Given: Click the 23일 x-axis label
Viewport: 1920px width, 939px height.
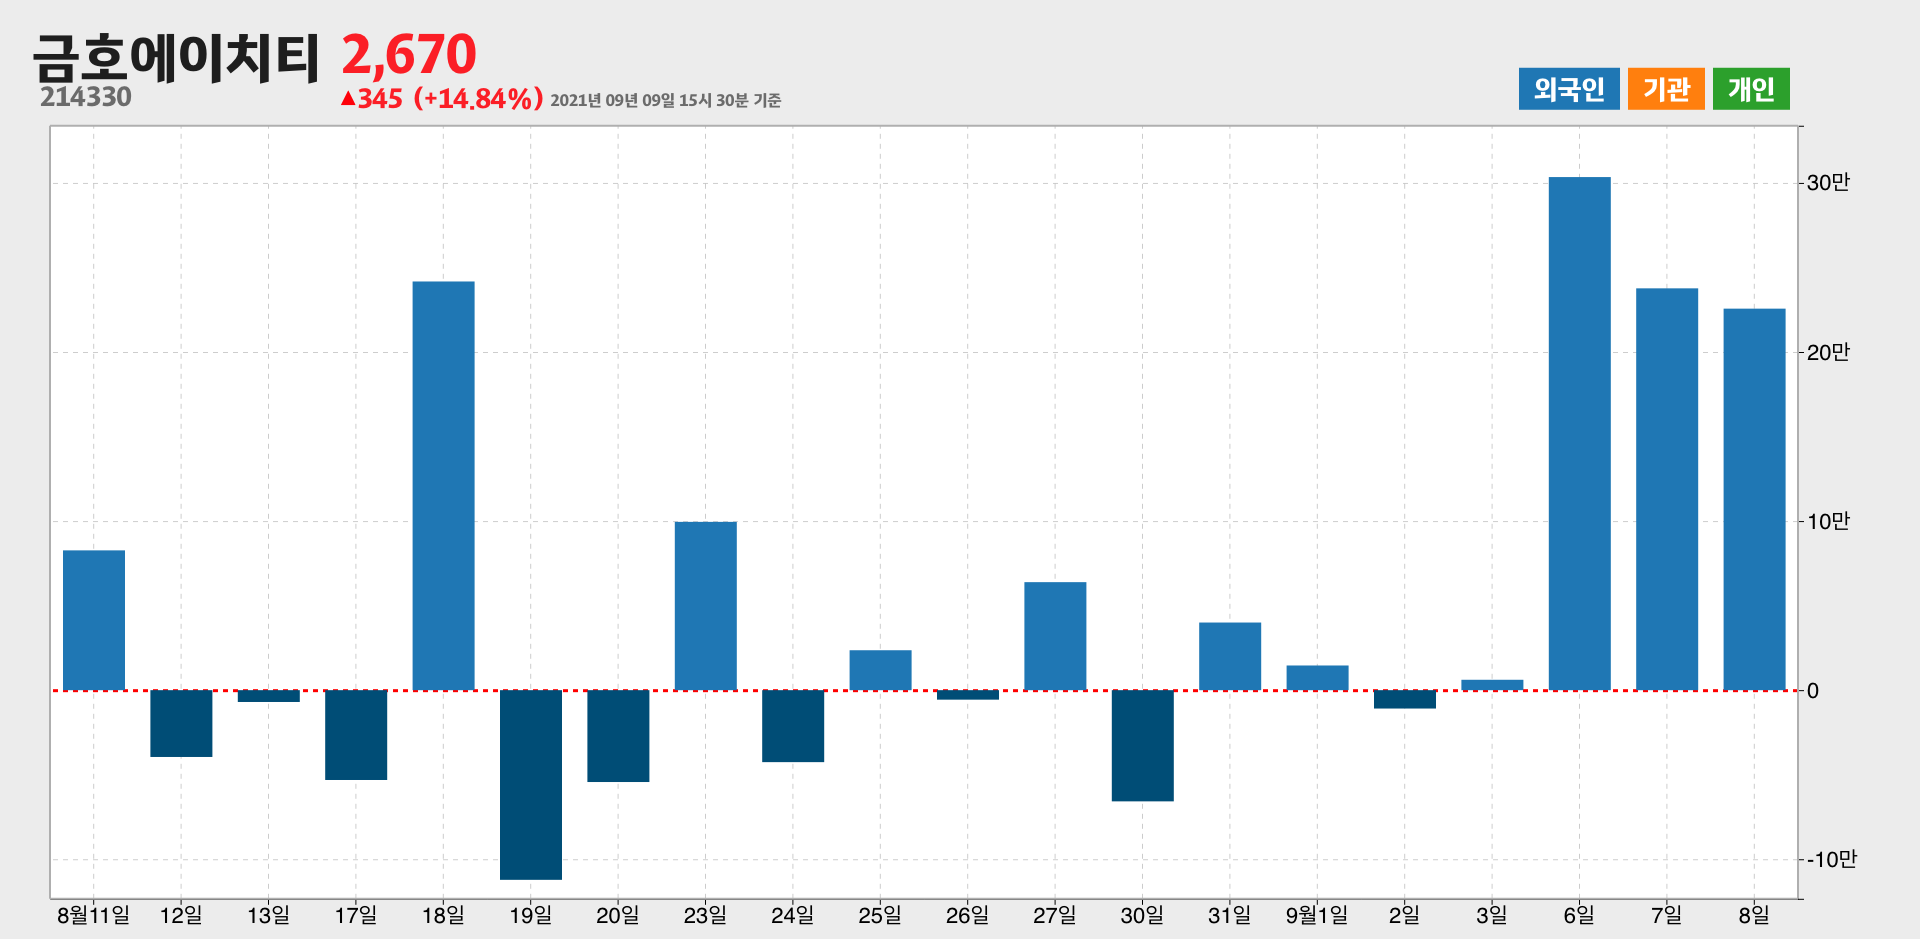Looking at the screenshot, I should tap(706, 915).
